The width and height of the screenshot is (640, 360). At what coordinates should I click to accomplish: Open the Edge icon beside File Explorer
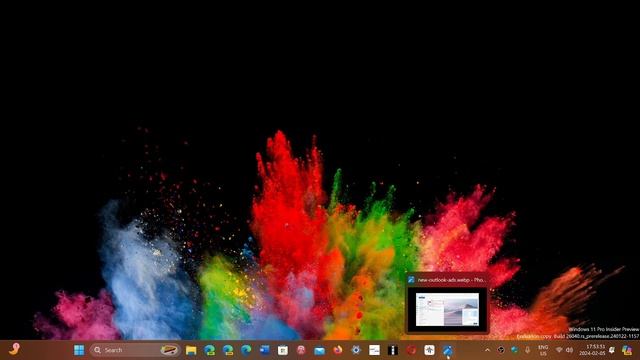click(x=209, y=350)
